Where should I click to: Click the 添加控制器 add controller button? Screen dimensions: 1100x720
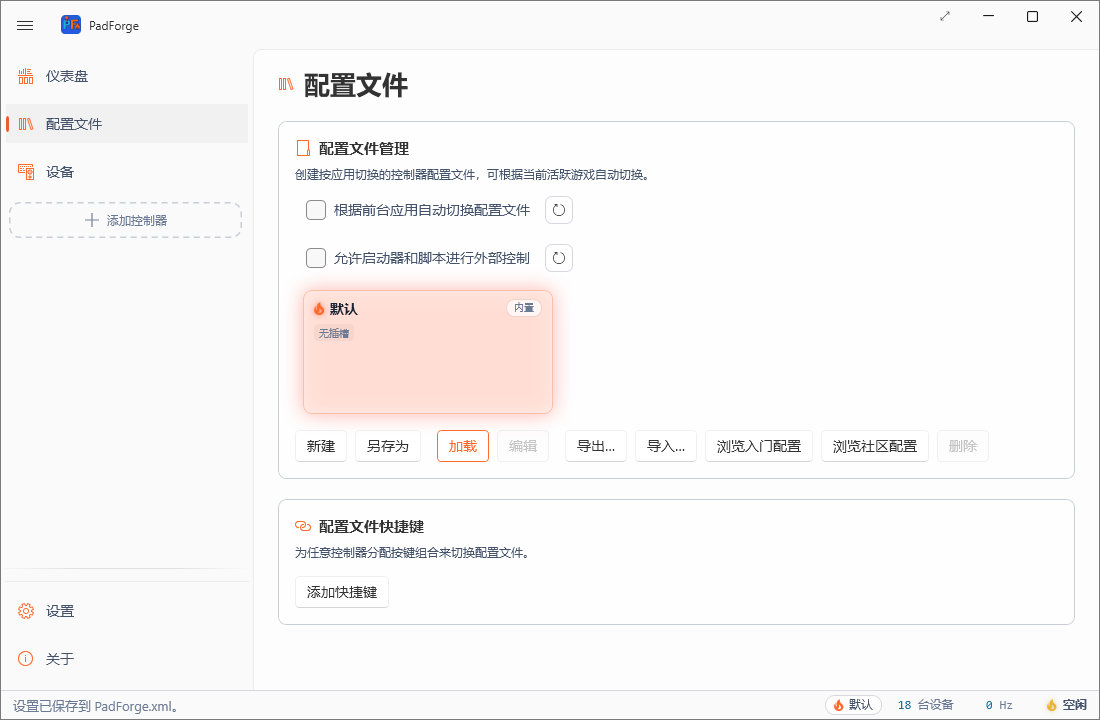point(126,220)
